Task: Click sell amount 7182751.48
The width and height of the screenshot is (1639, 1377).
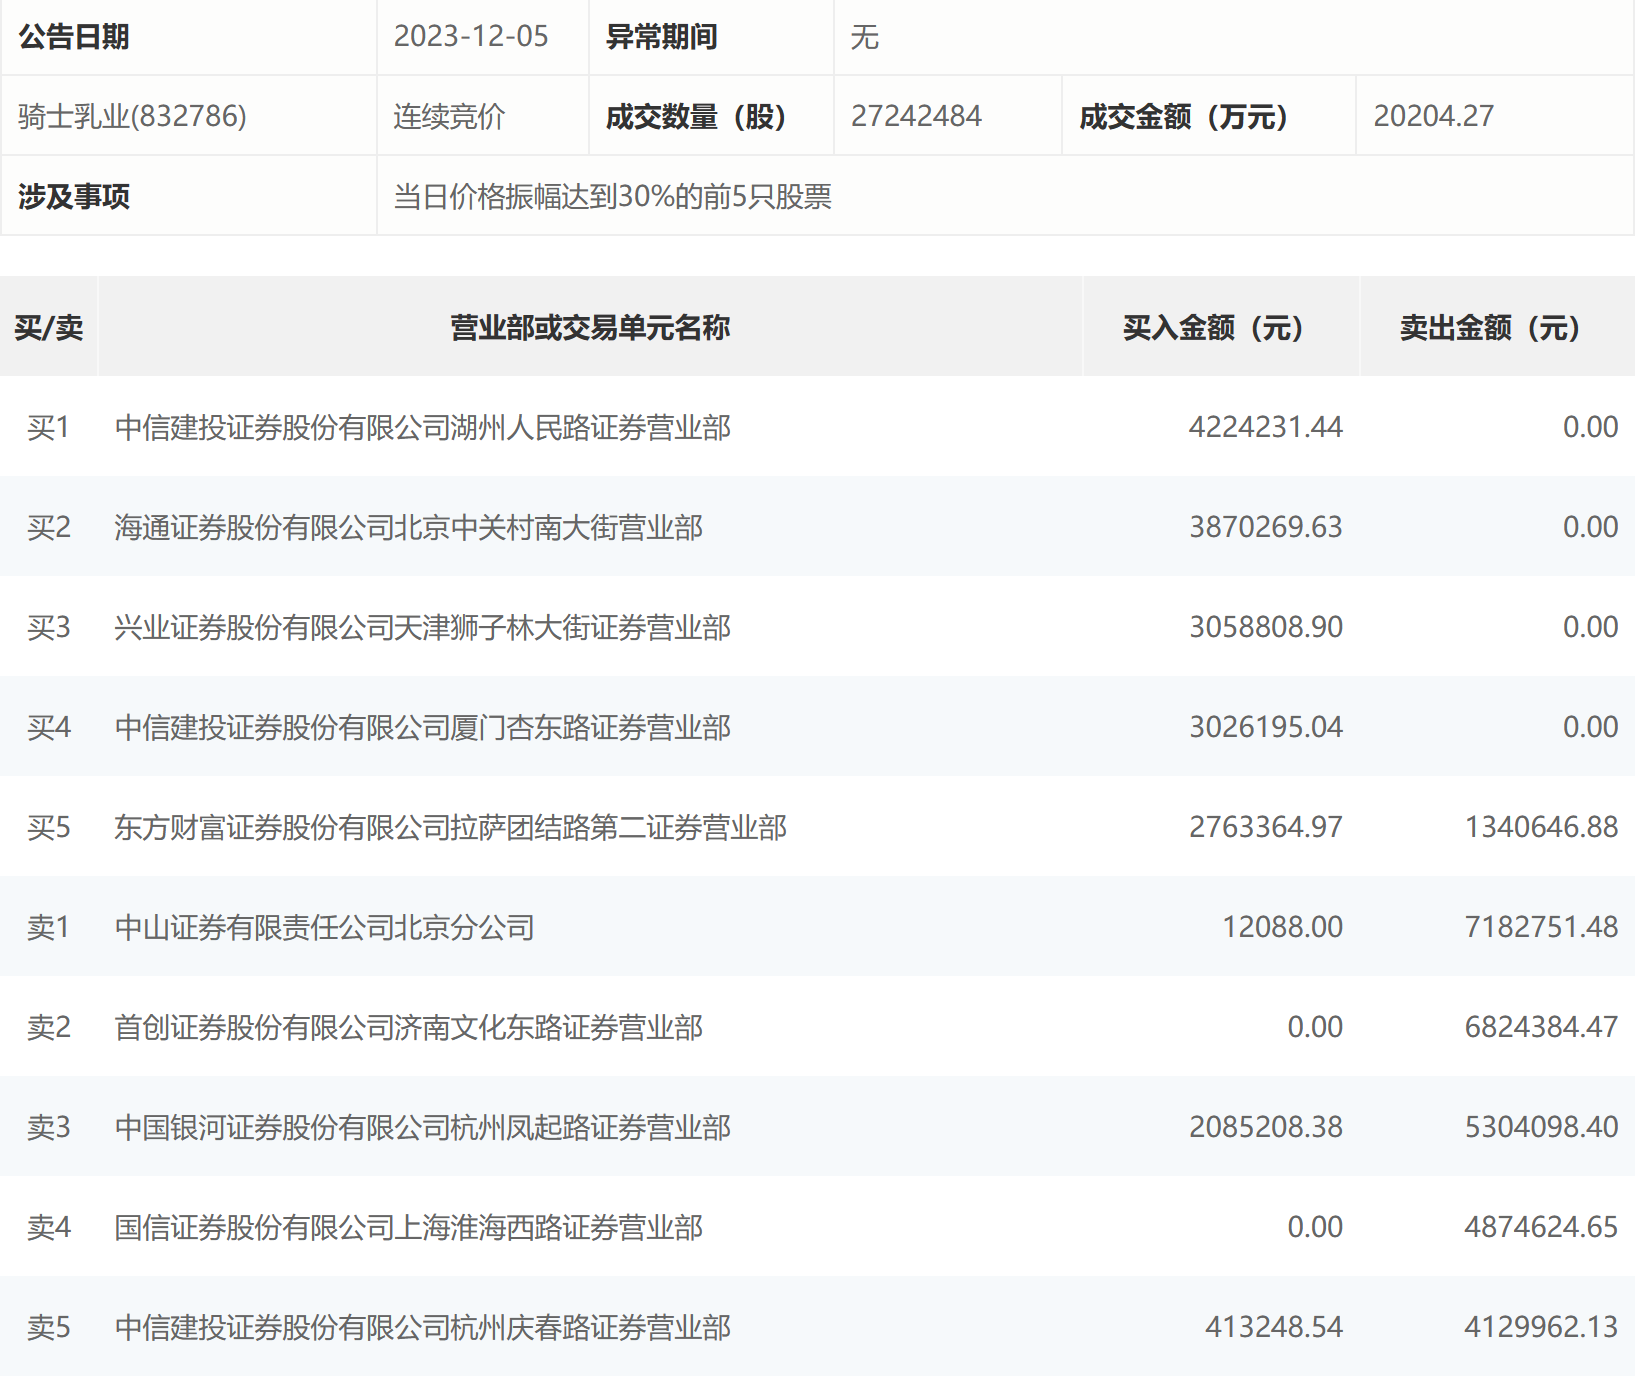Action: [x=1541, y=927]
